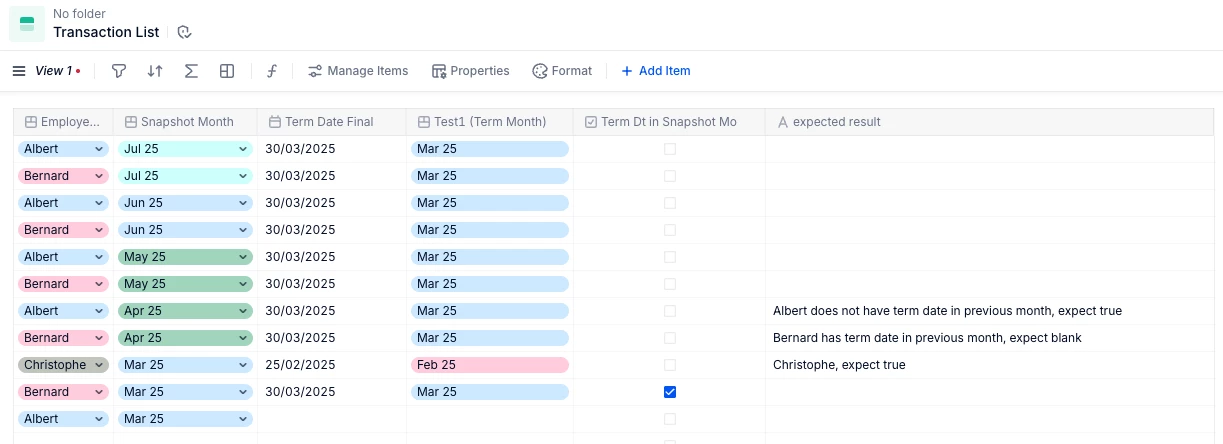Click the sync status icon beside title
Image resolution: width=1223 pixels, height=444 pixels.
[x=184, y=32]
